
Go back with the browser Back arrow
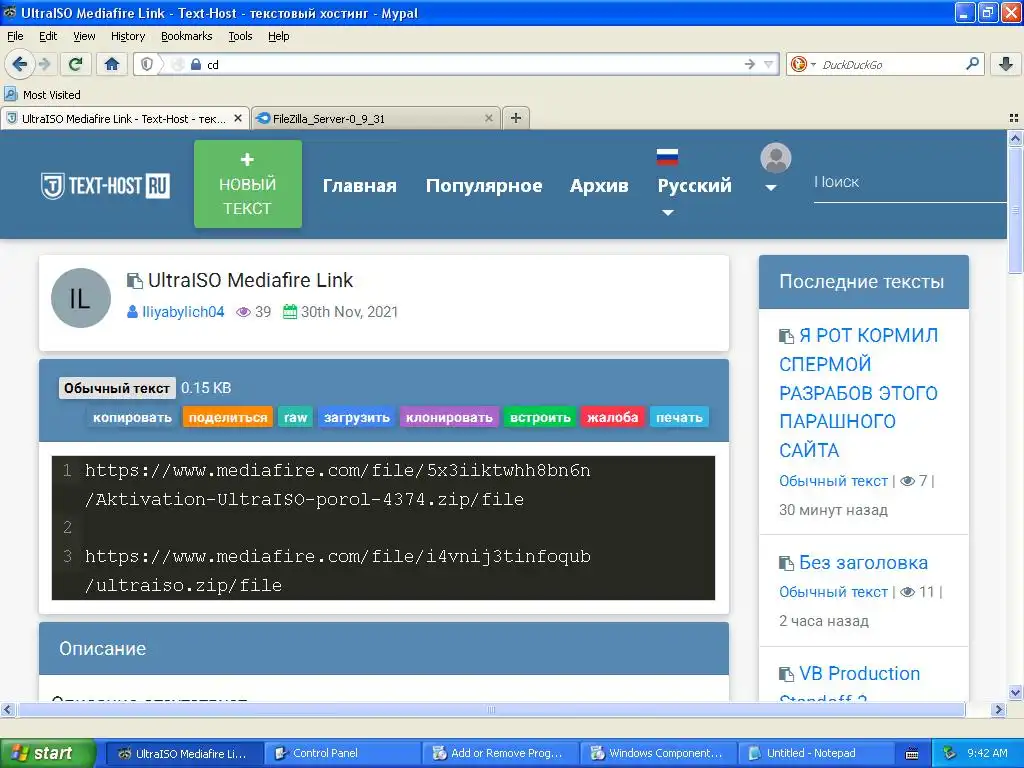point(20,64)
